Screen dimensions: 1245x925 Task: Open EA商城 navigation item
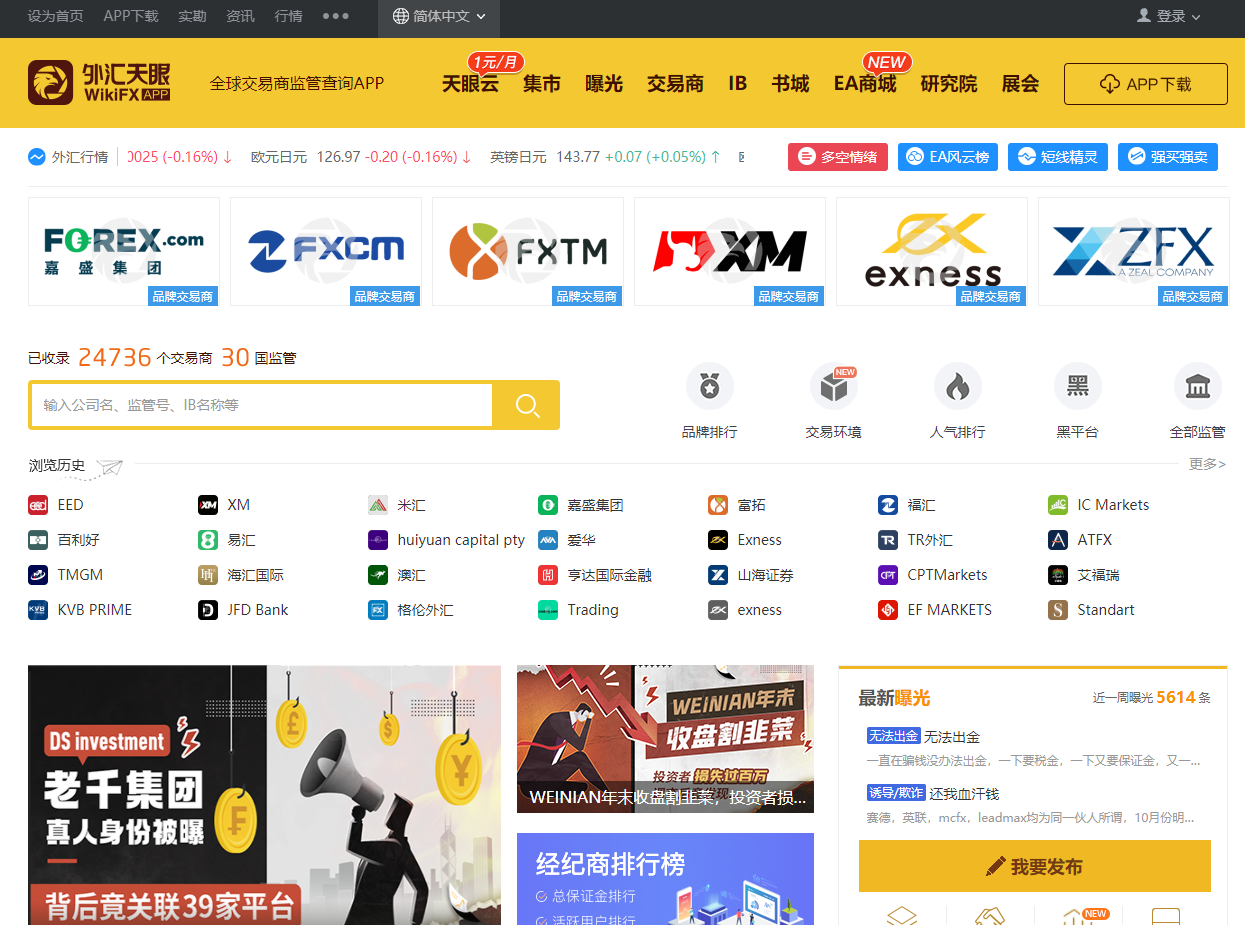pyautogui.click(x=865, y=84)
